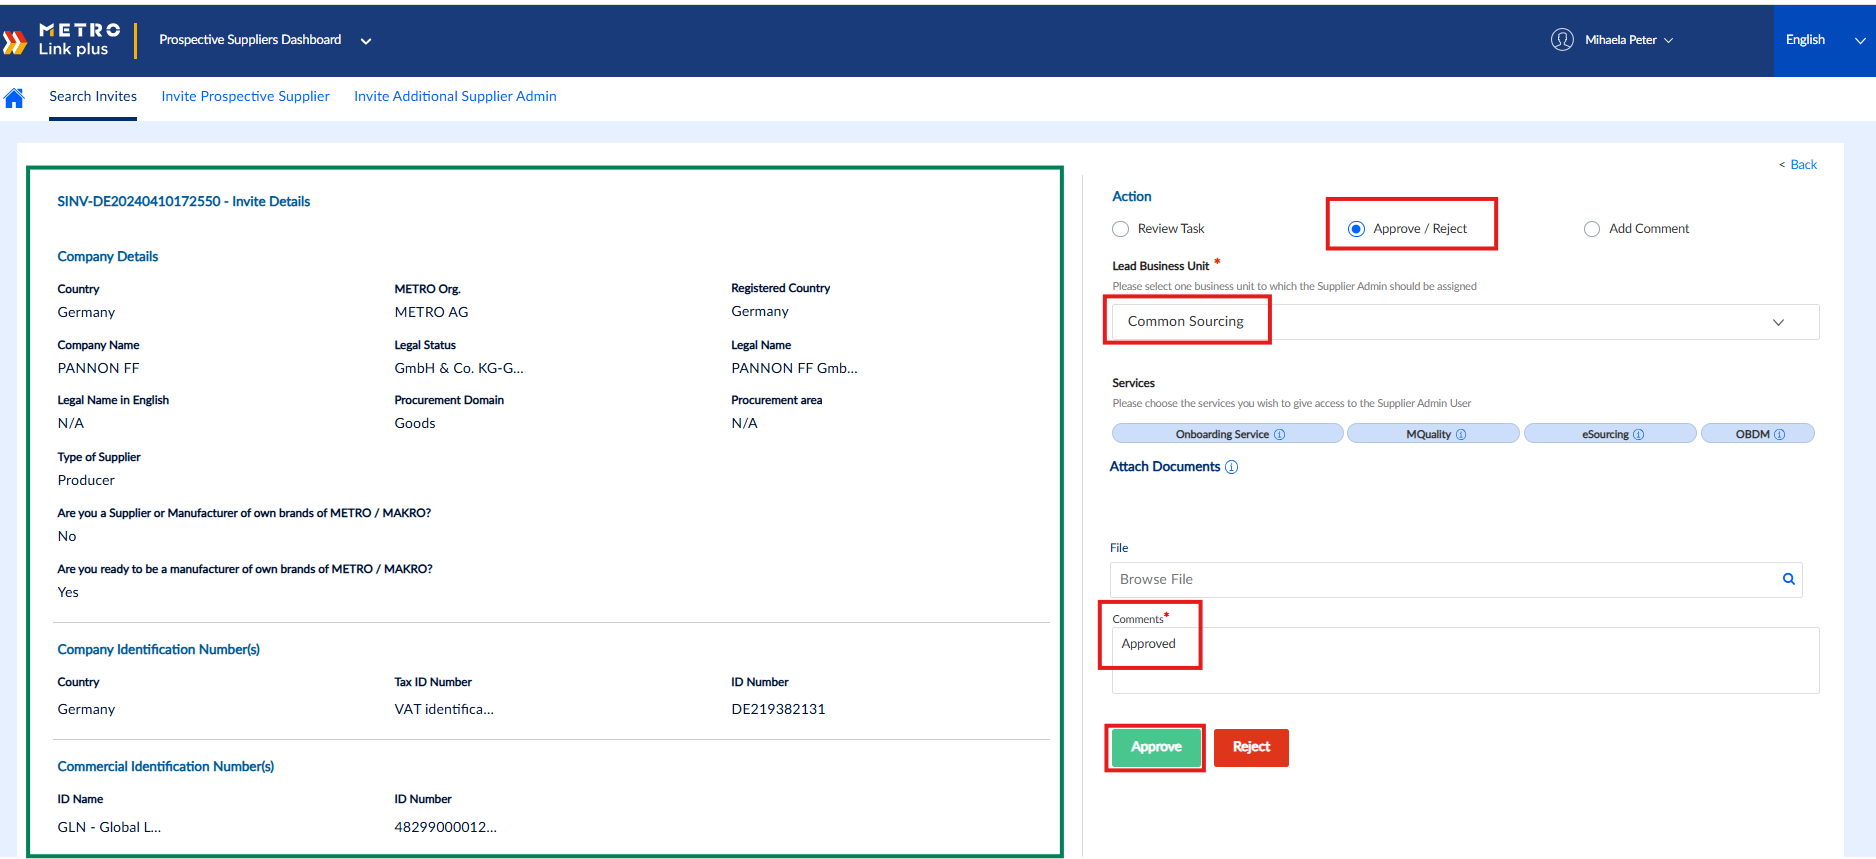
Task: Click the green Approve button
Action: [1156, 748]
